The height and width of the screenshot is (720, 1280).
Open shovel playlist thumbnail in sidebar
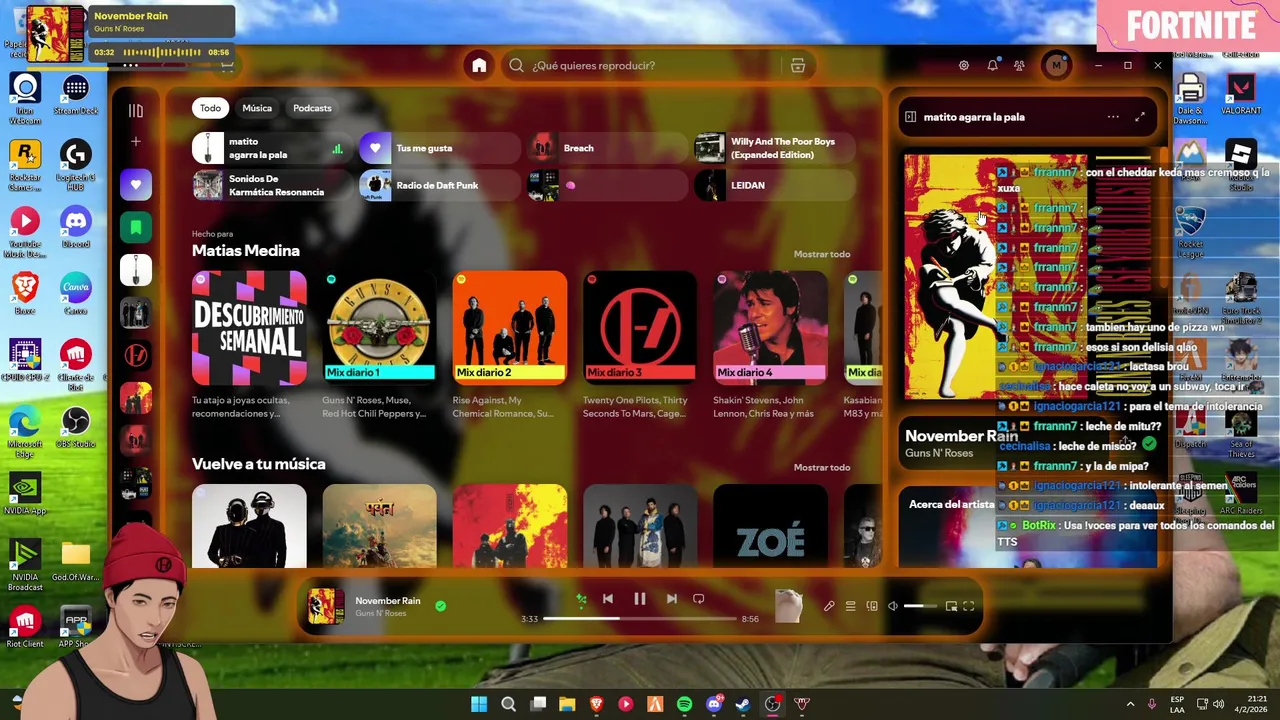(x=136, y=270)
